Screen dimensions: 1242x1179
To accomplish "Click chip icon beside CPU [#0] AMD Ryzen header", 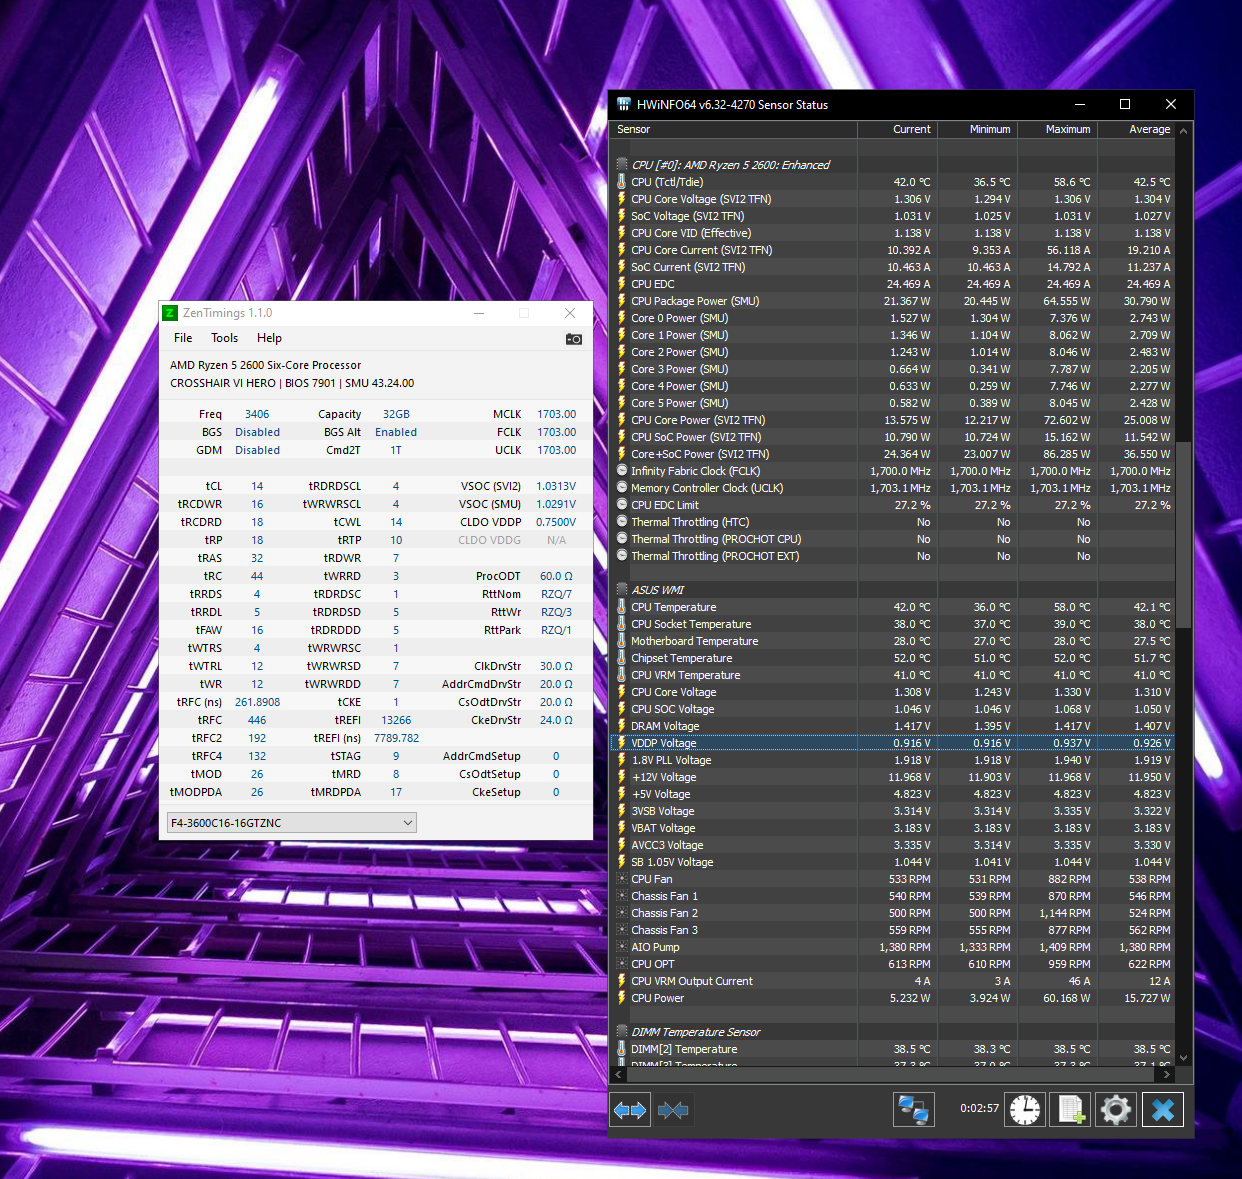I will pyautogui.click(x=622, y=165).
